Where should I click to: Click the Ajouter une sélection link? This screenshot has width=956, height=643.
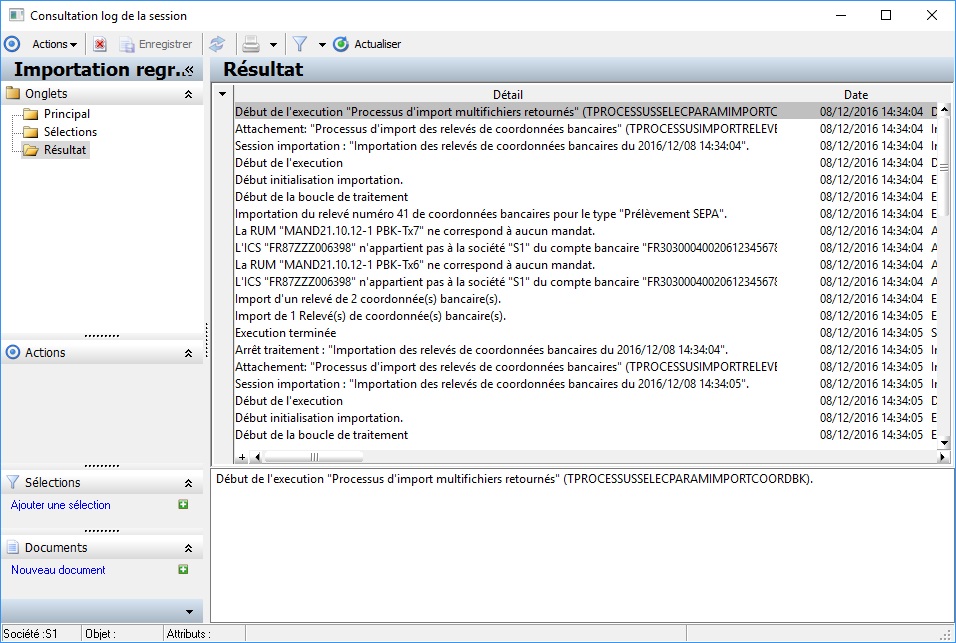coord(60,505)
